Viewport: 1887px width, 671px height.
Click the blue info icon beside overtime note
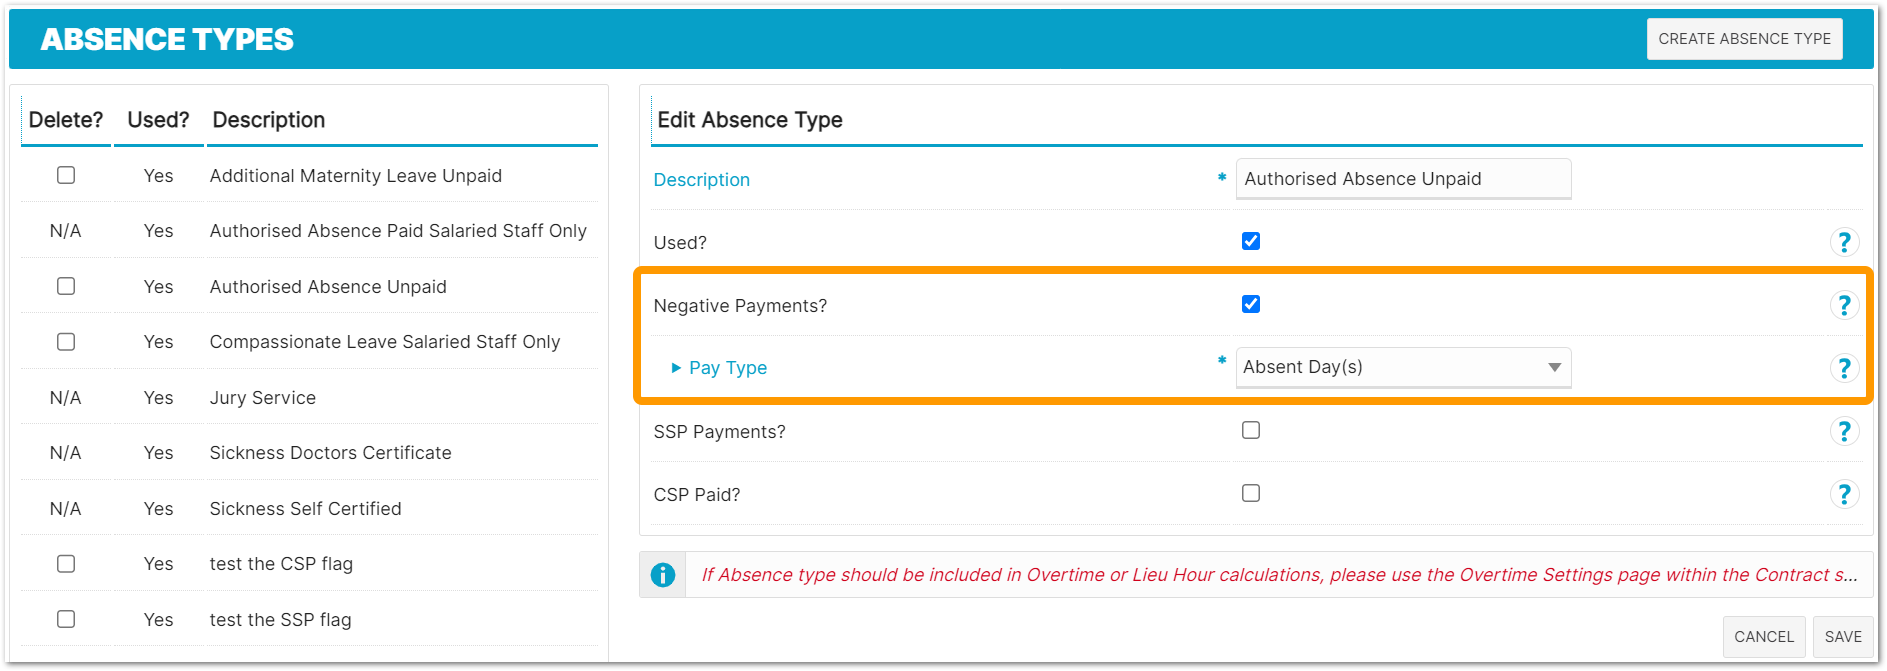663,575
